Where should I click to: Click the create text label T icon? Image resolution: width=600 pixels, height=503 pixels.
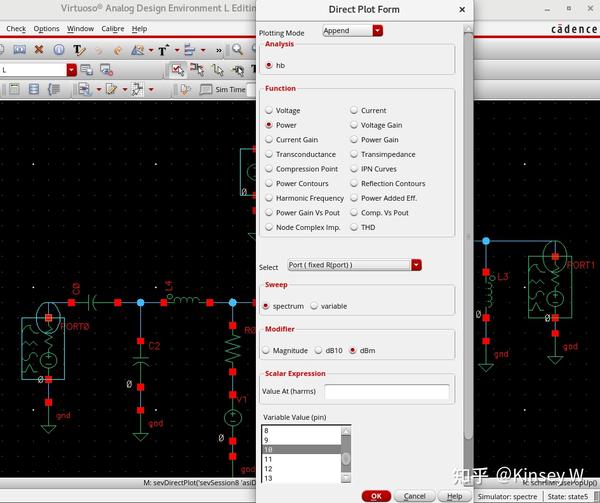(163, 50)
